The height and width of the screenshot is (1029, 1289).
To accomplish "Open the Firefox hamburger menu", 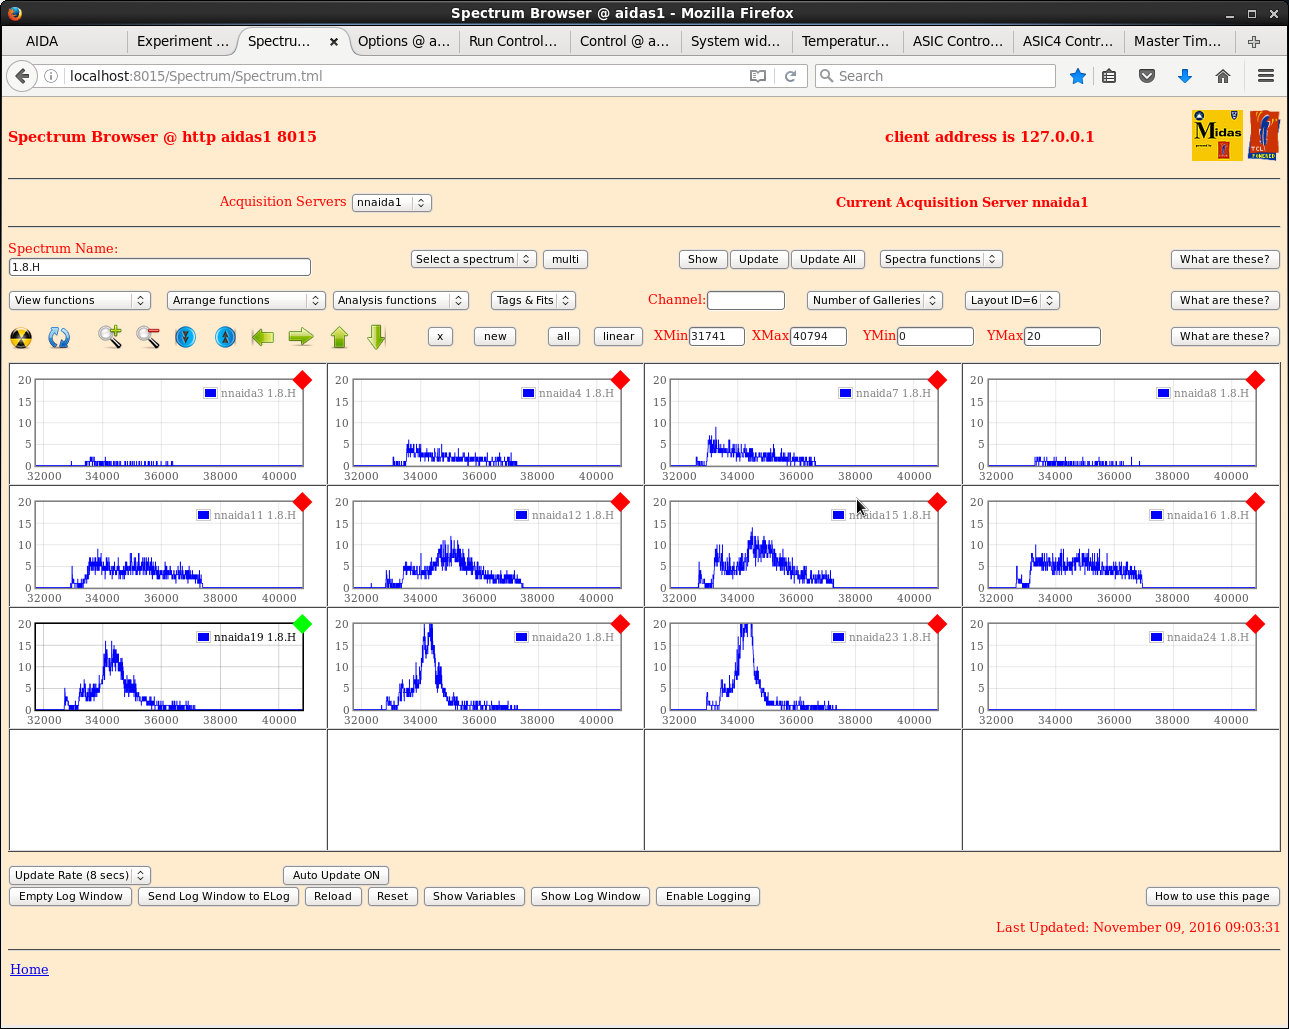I will (1266, 76).
